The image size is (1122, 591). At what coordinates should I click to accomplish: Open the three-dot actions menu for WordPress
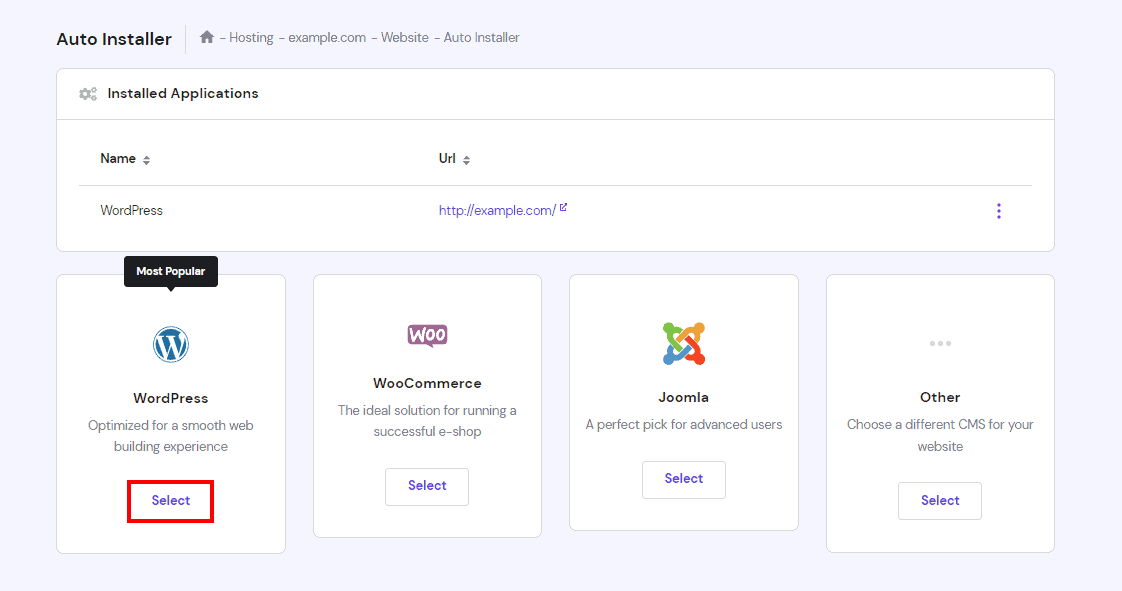[x=998, y=210]
